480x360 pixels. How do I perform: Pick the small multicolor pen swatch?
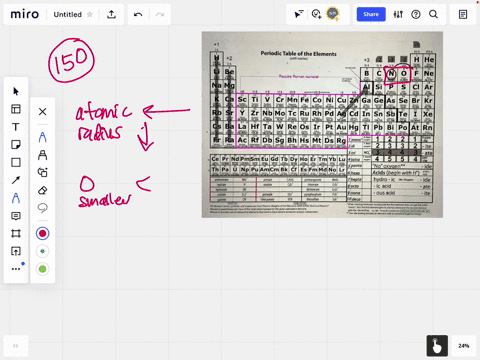point(42,251)
